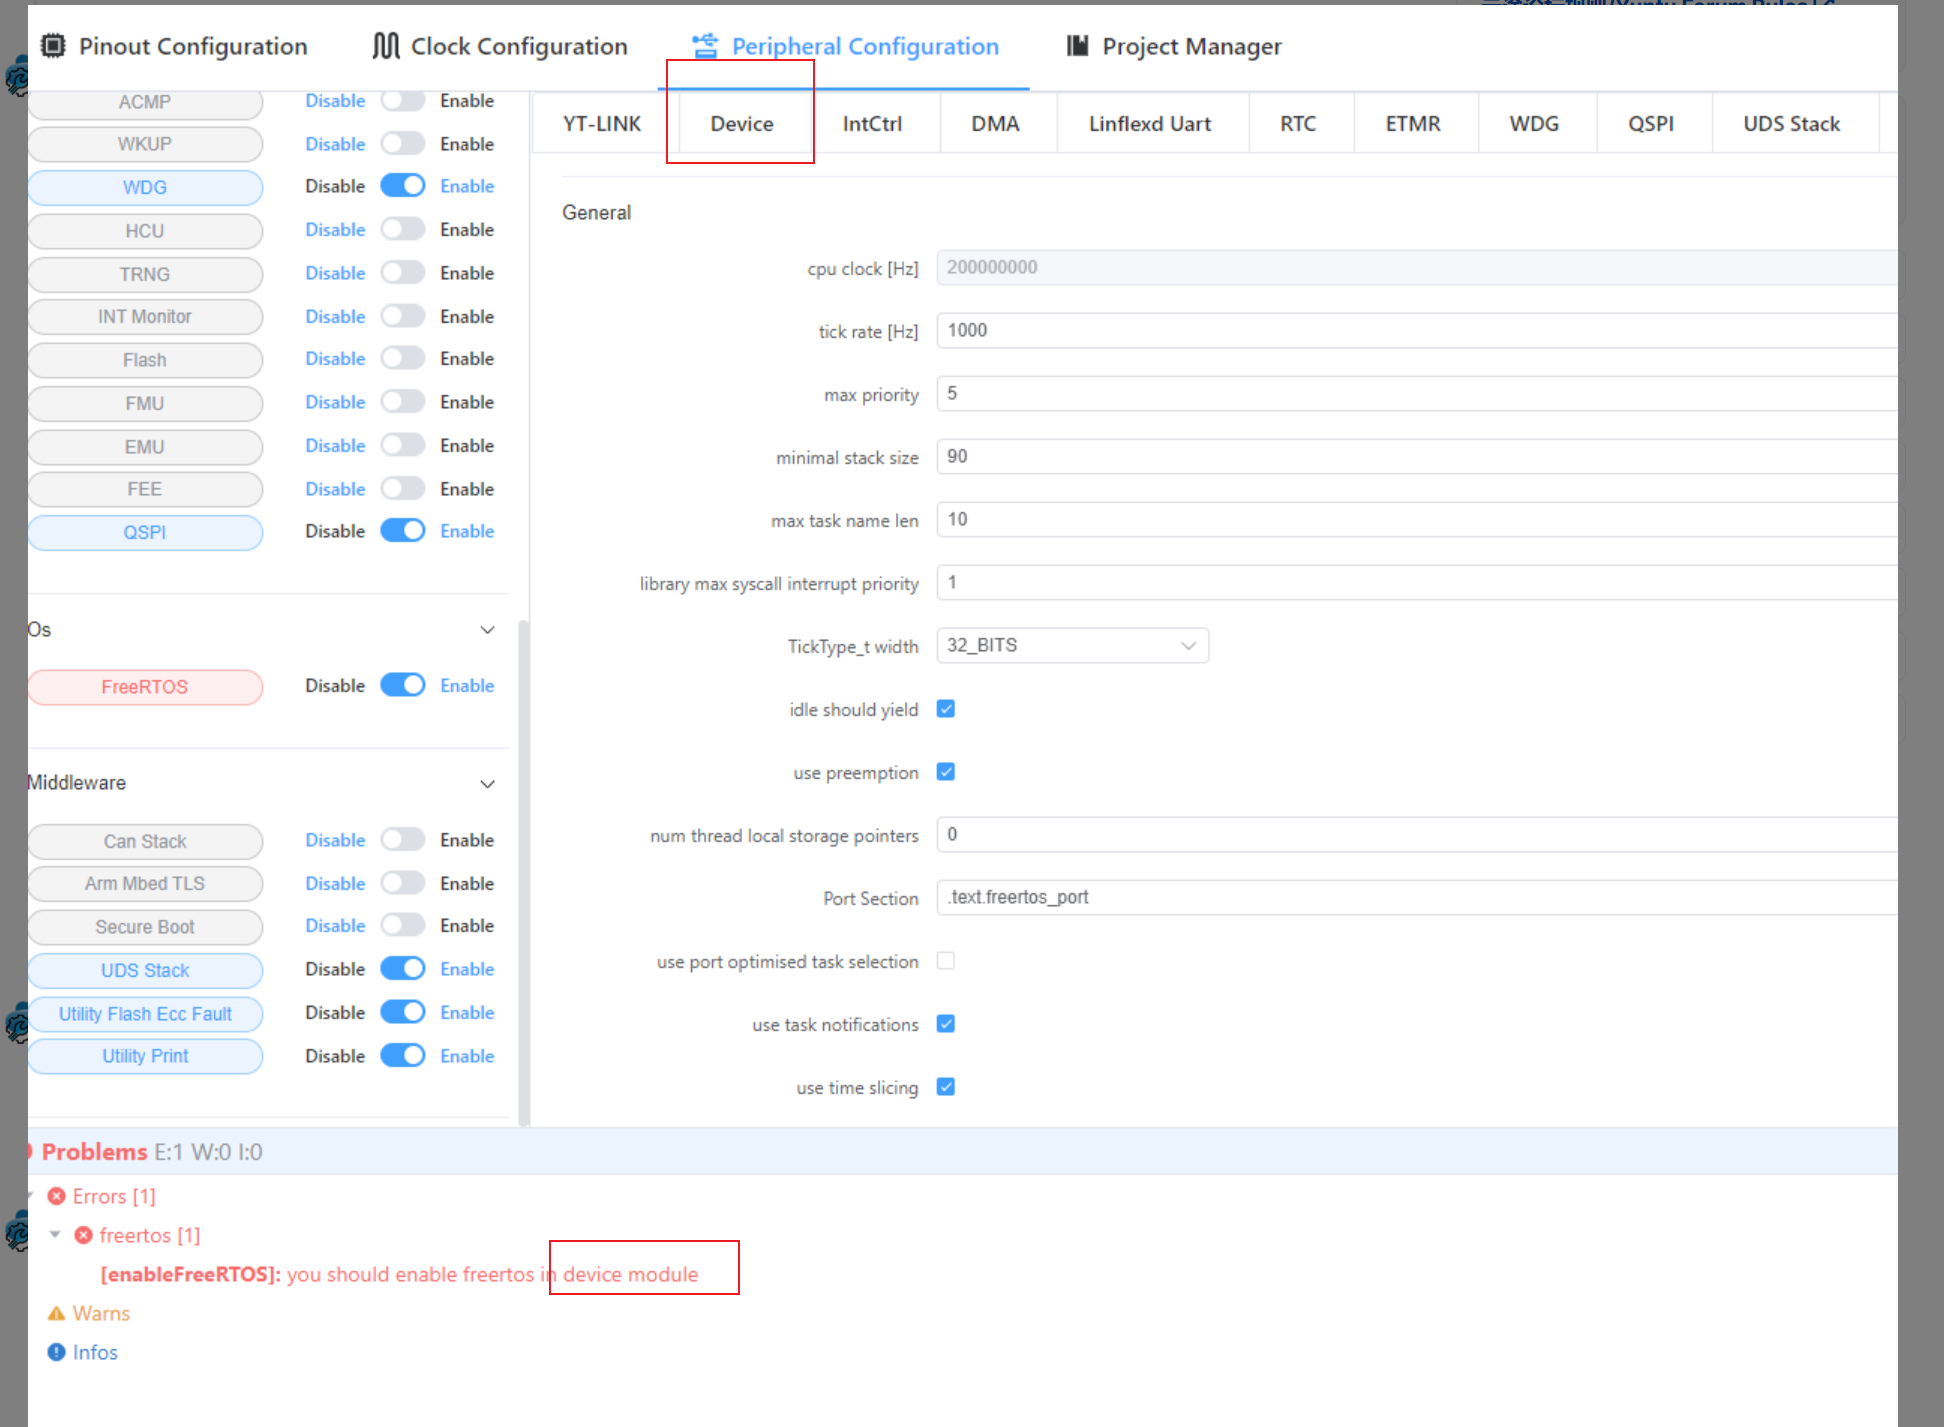
Task: Click the Warns triangle icon
Action: pos(57,1313)
